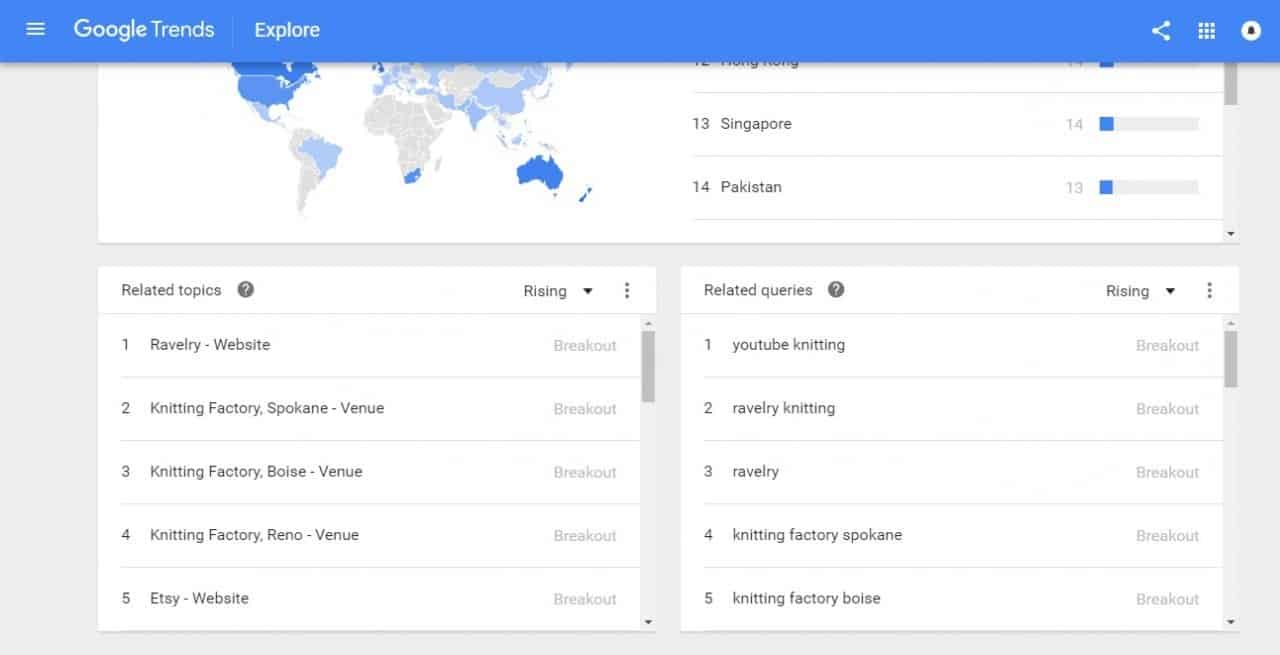
Task: Click the Related topics scrollbar thumb
Action: pyautogui.click(x=648, y=366)
